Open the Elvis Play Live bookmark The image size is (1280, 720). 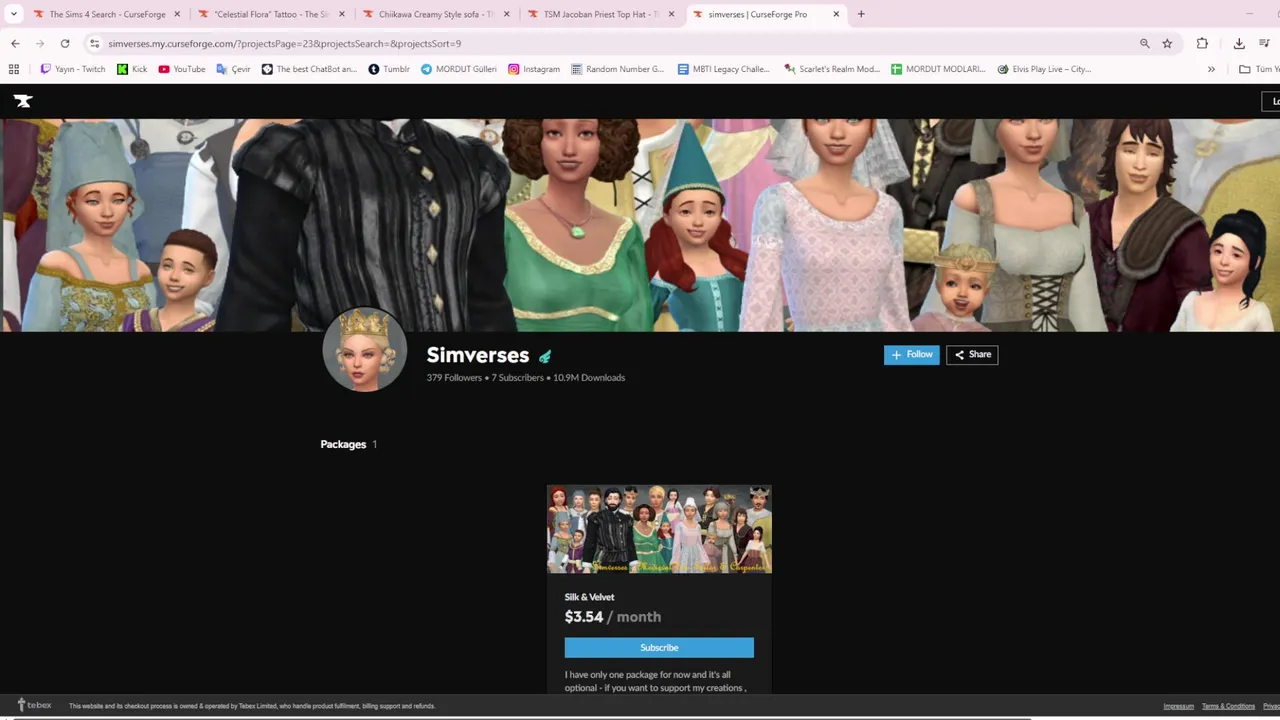click(x=1044, y=69)
